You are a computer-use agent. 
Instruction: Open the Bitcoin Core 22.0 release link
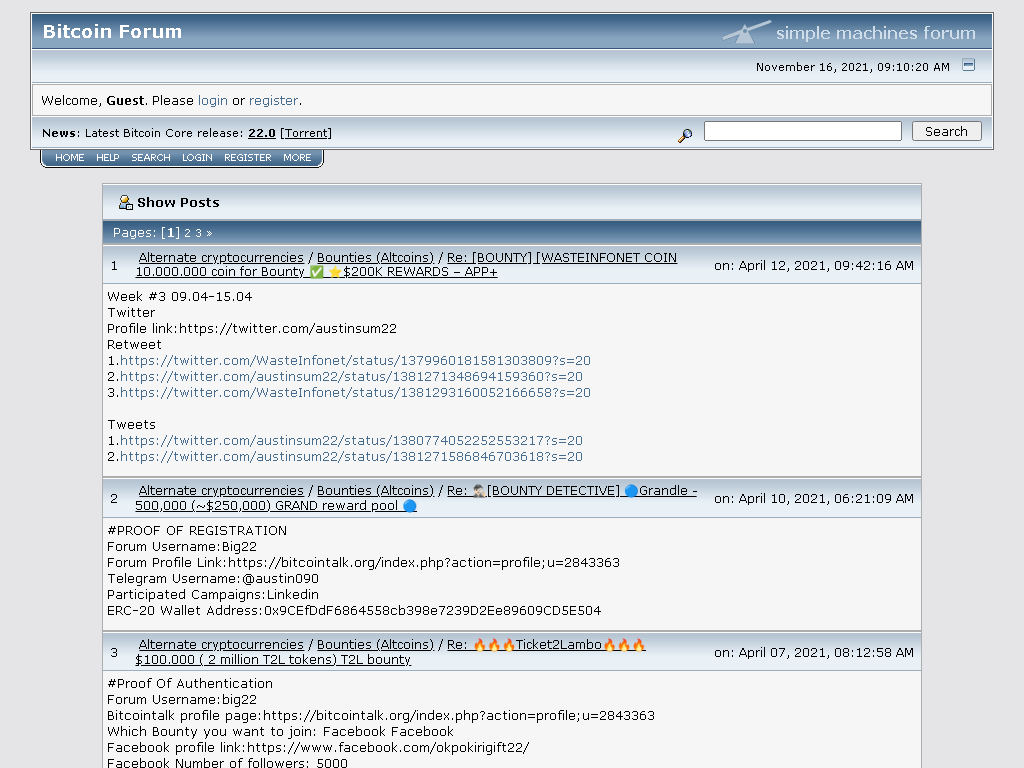[262, 133]
